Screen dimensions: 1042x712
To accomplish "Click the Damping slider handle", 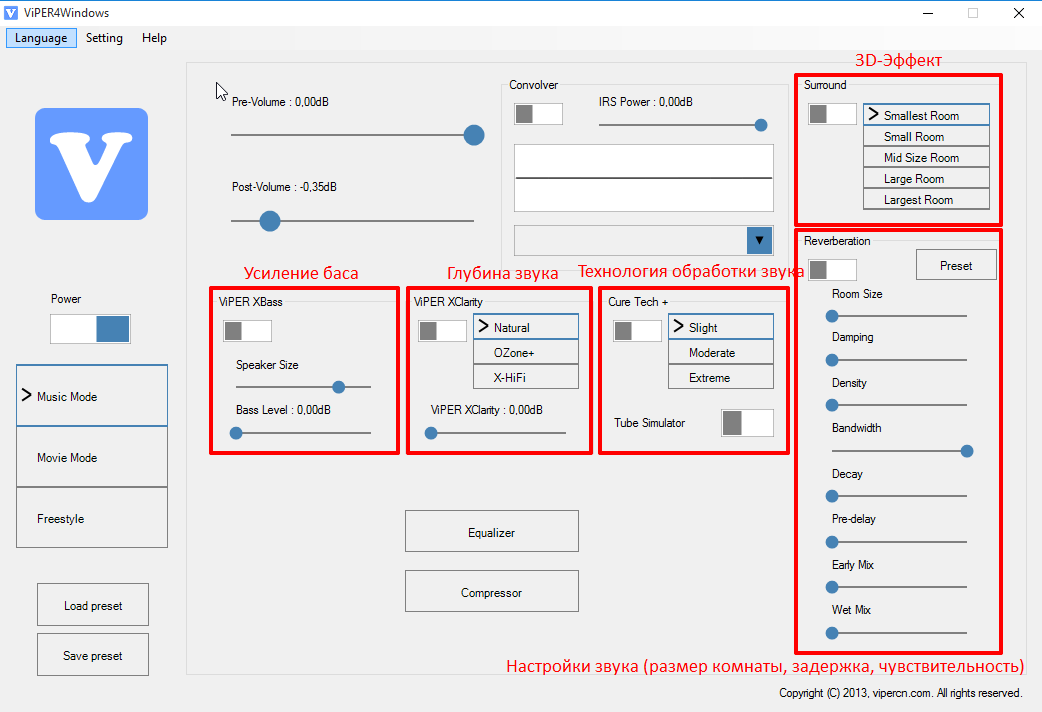I will (832, 360).
